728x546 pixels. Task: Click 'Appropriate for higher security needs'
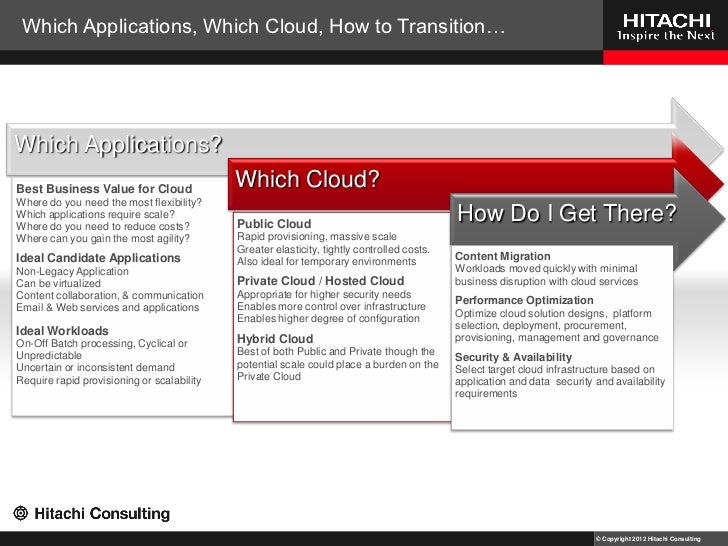(324, 294)
